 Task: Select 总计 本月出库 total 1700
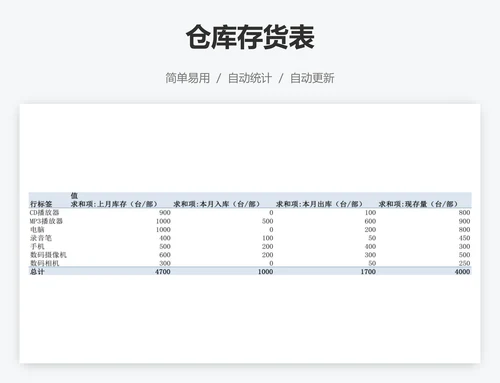coord(368,272)
